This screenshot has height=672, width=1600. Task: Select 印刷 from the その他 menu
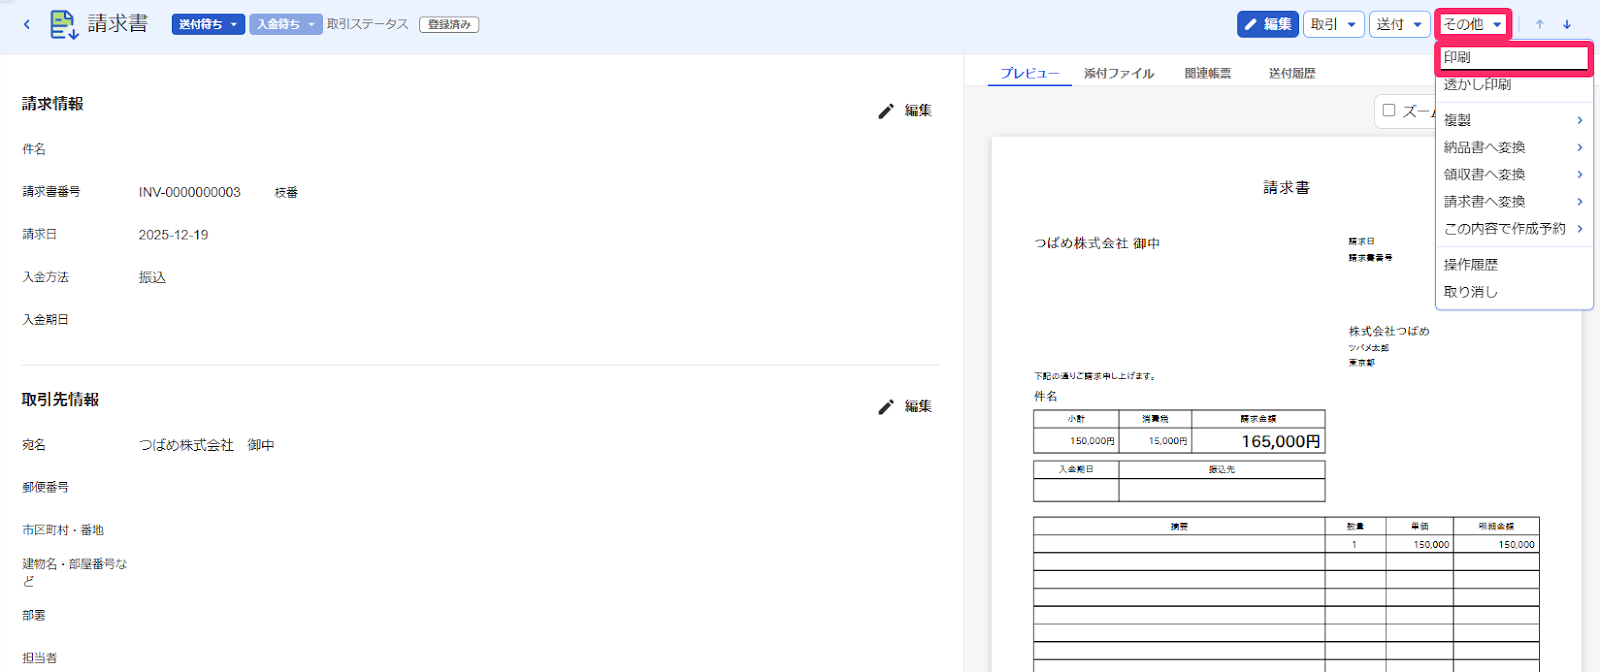click(1513, 57)
